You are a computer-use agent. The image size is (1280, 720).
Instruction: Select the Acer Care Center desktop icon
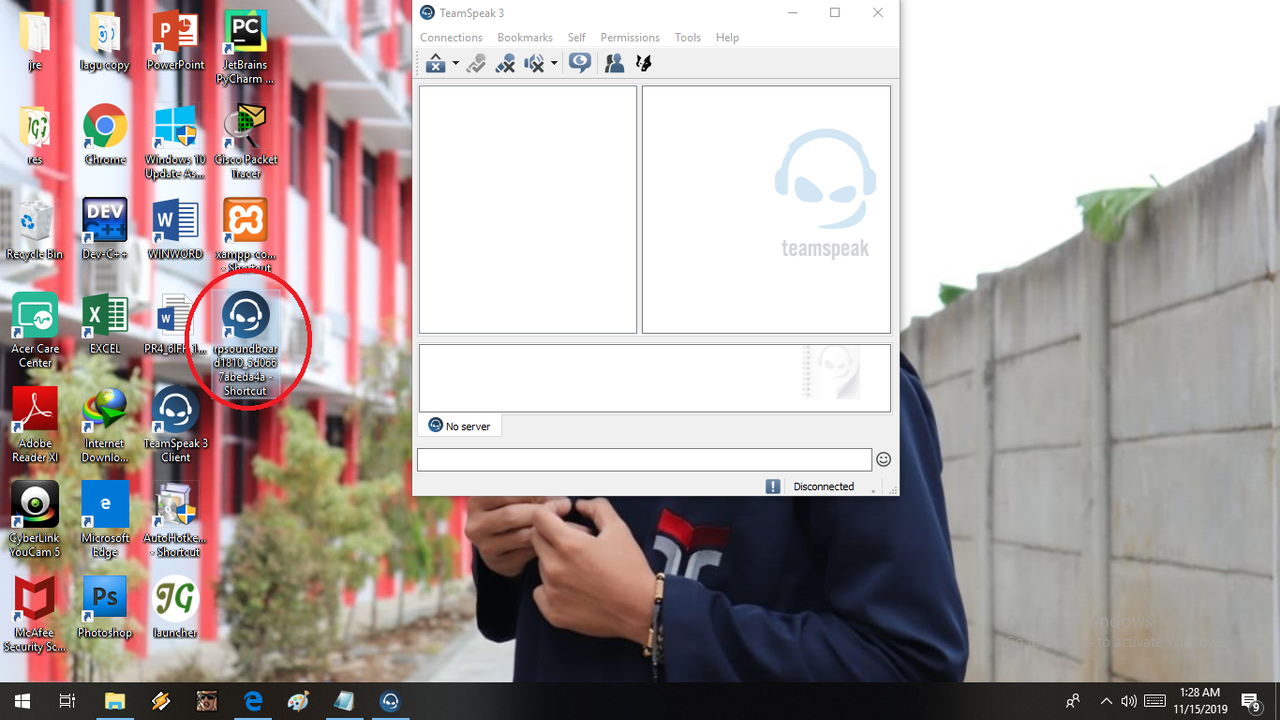pyautogui.click(x=35, y=331)
